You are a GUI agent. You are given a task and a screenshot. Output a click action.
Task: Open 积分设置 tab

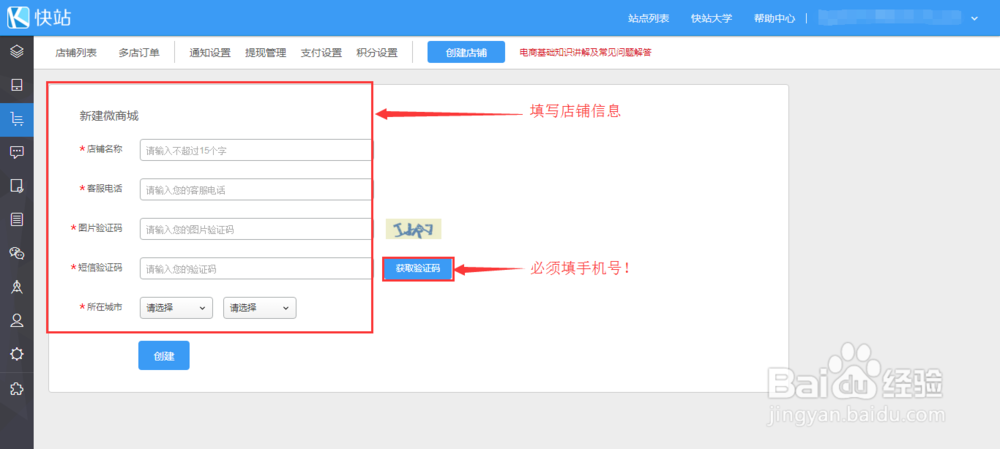(377, 53)
